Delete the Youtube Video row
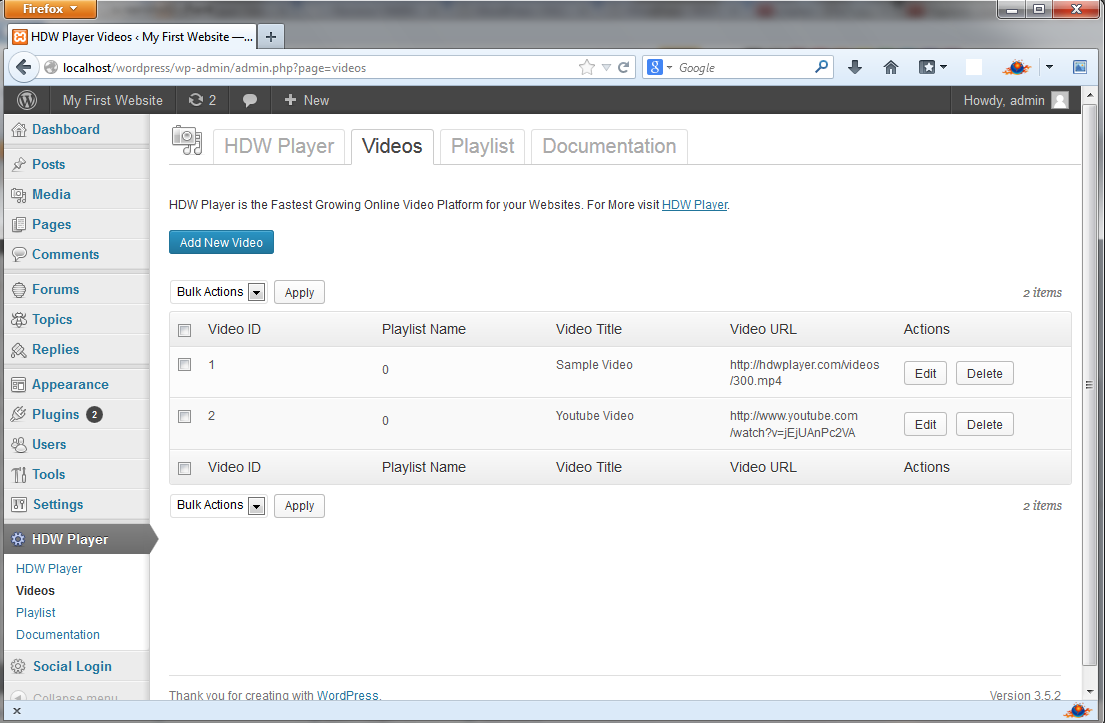The width and height of the screenshot is (1105, 723). (x=984, y=424)
